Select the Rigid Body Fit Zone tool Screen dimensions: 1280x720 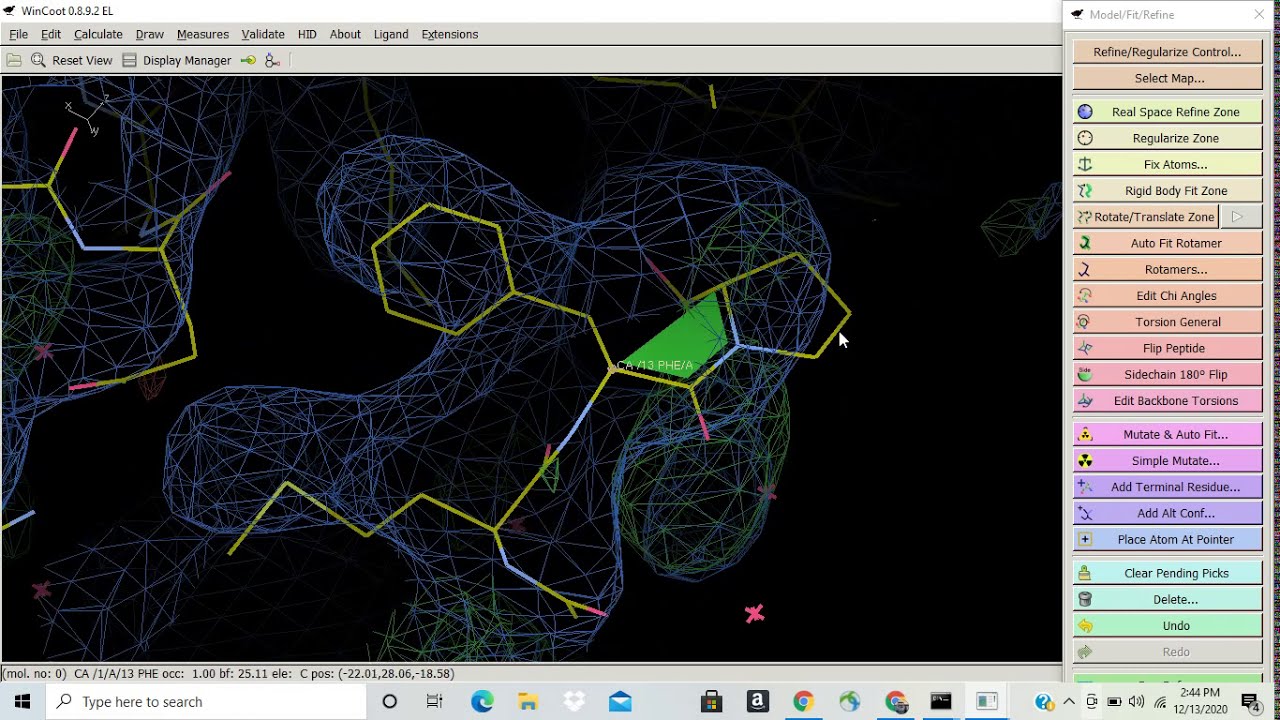1167,190
